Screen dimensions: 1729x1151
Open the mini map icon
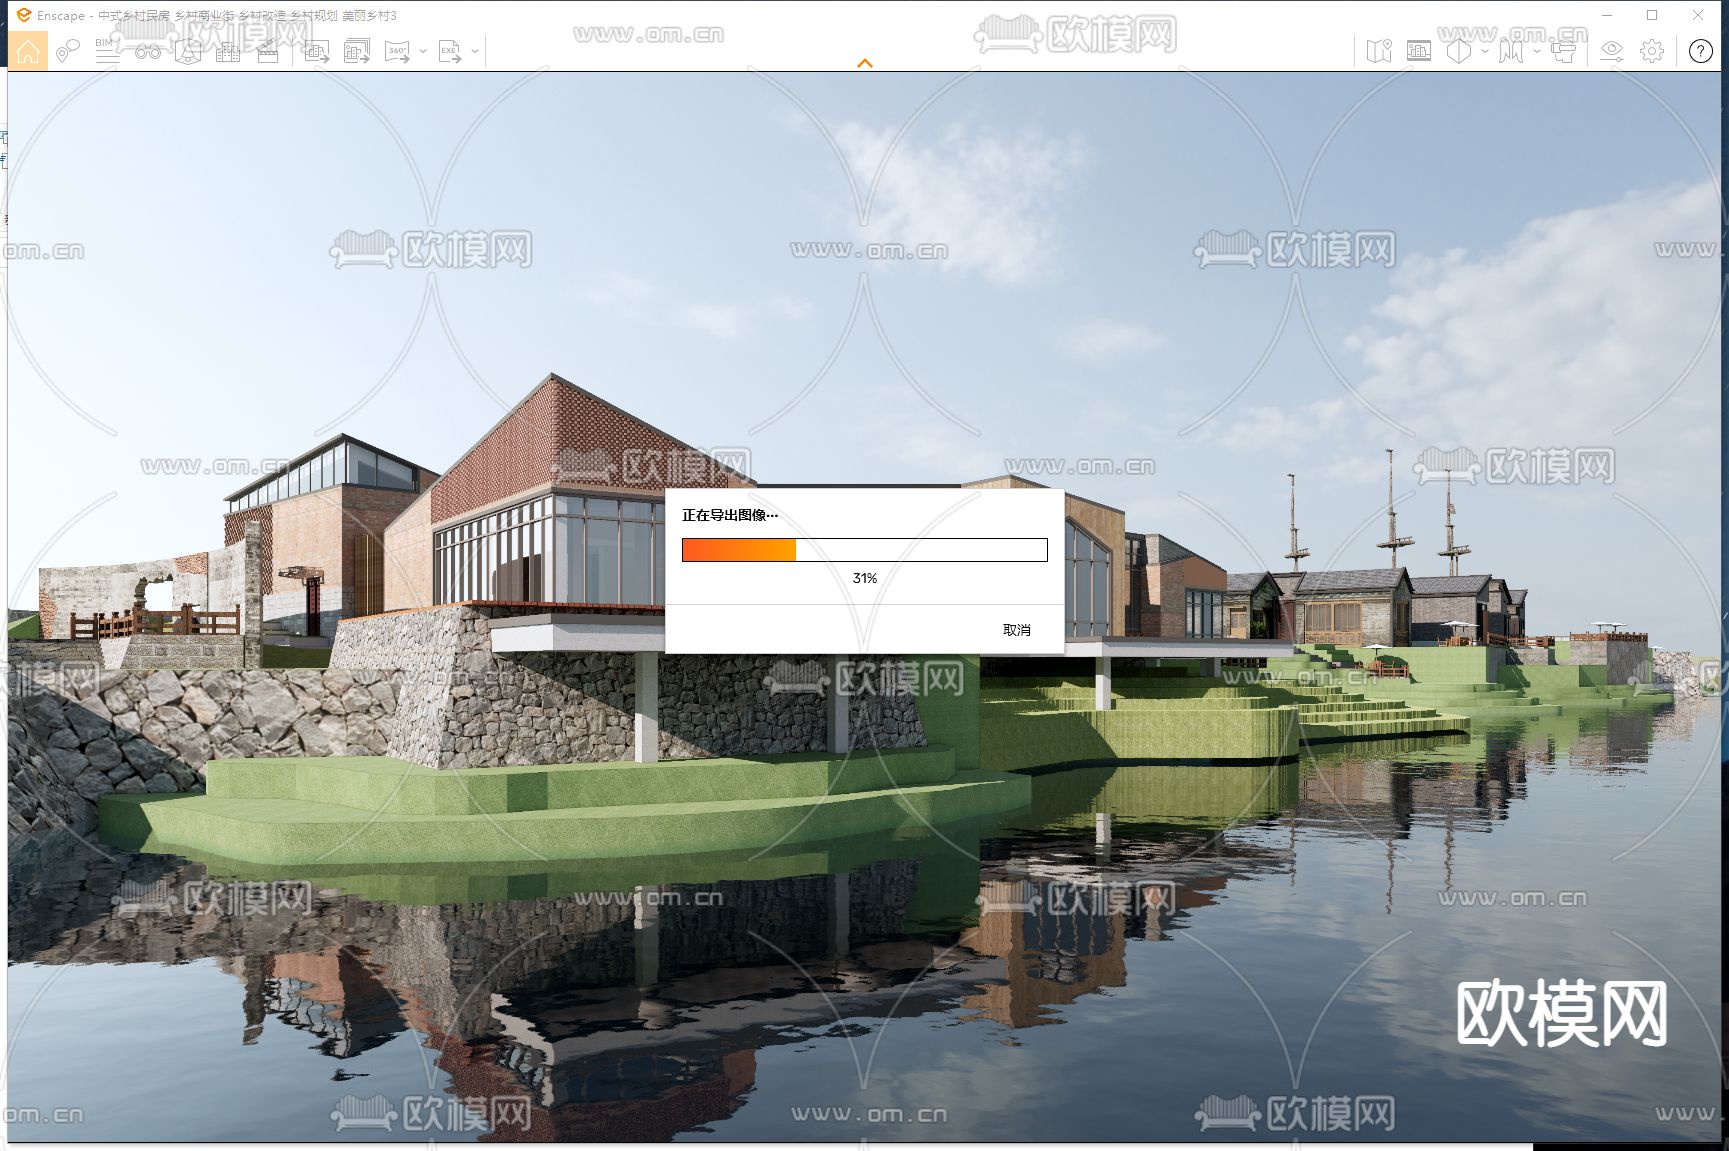[x=1379, y=51]
